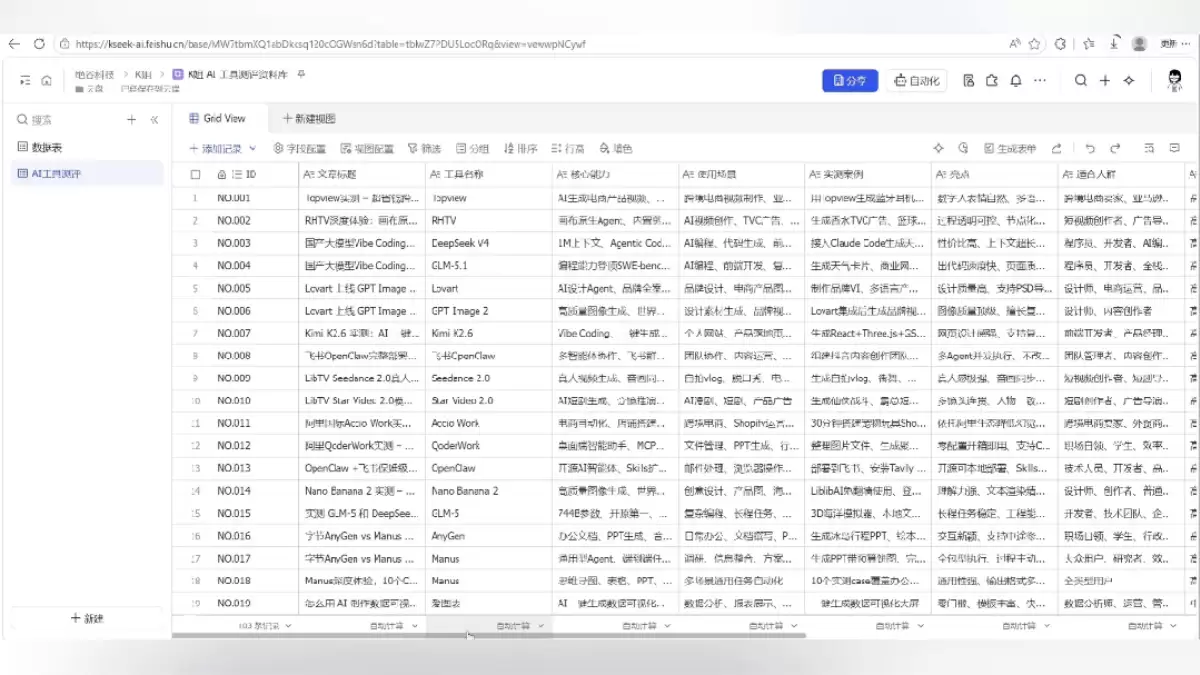Screen dimensions: 1200x675
Task: Open the find-in-table icon near comments
Action: (1150, 148)
